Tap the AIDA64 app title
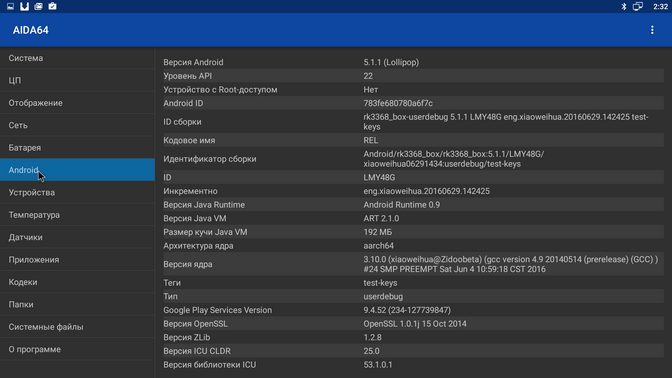The image size is (672, 378). coord(30,30)
